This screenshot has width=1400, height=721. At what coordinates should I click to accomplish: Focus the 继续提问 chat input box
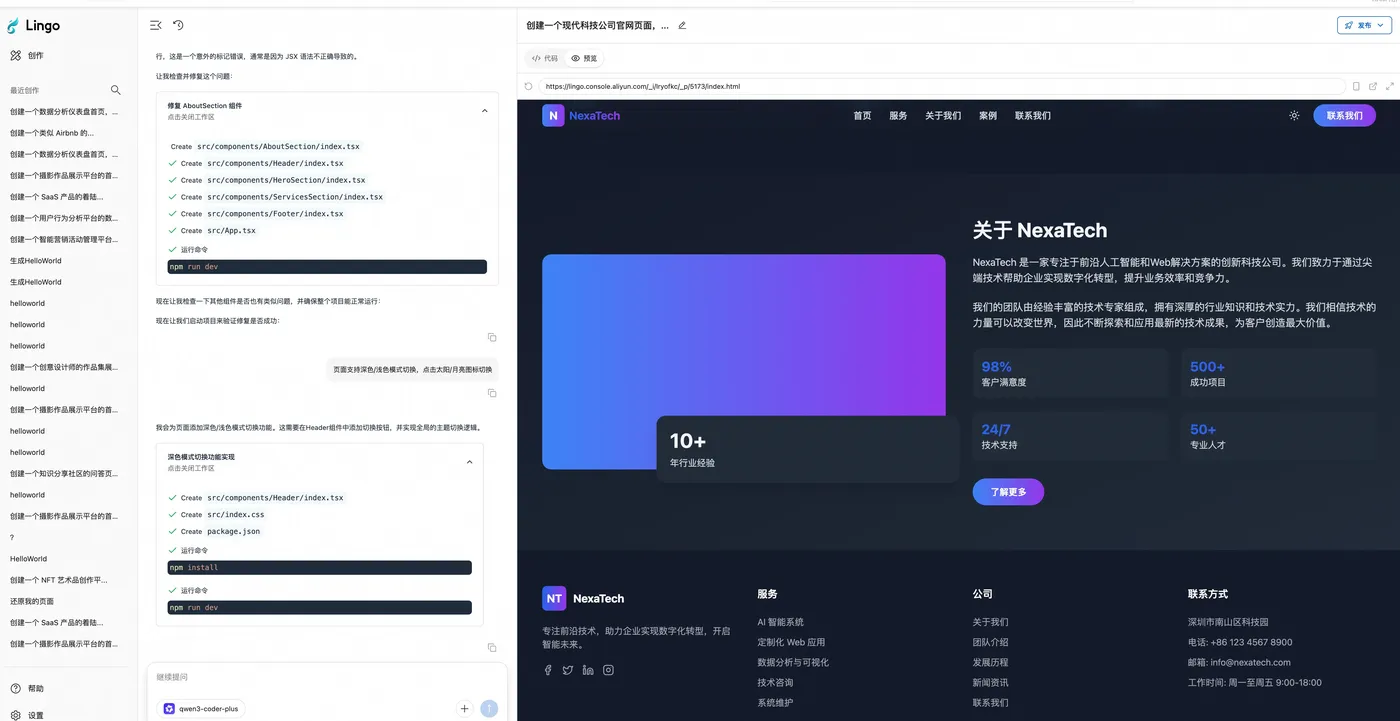click(x=327, y=677)
